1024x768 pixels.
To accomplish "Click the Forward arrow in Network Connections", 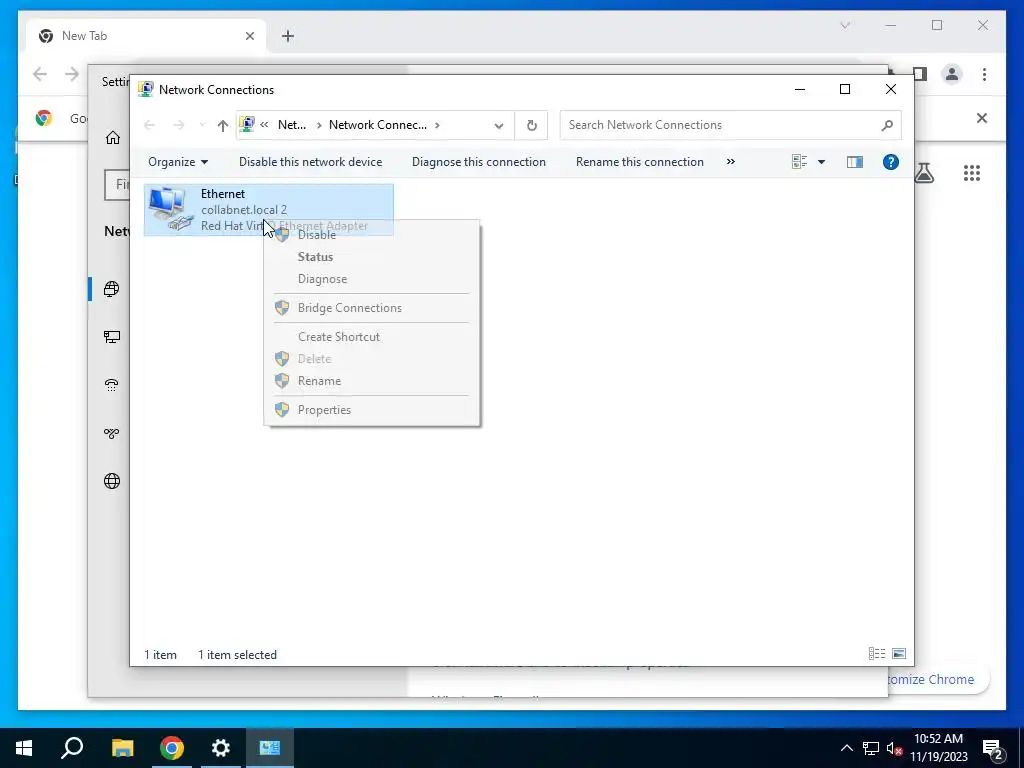I will 178,125.
